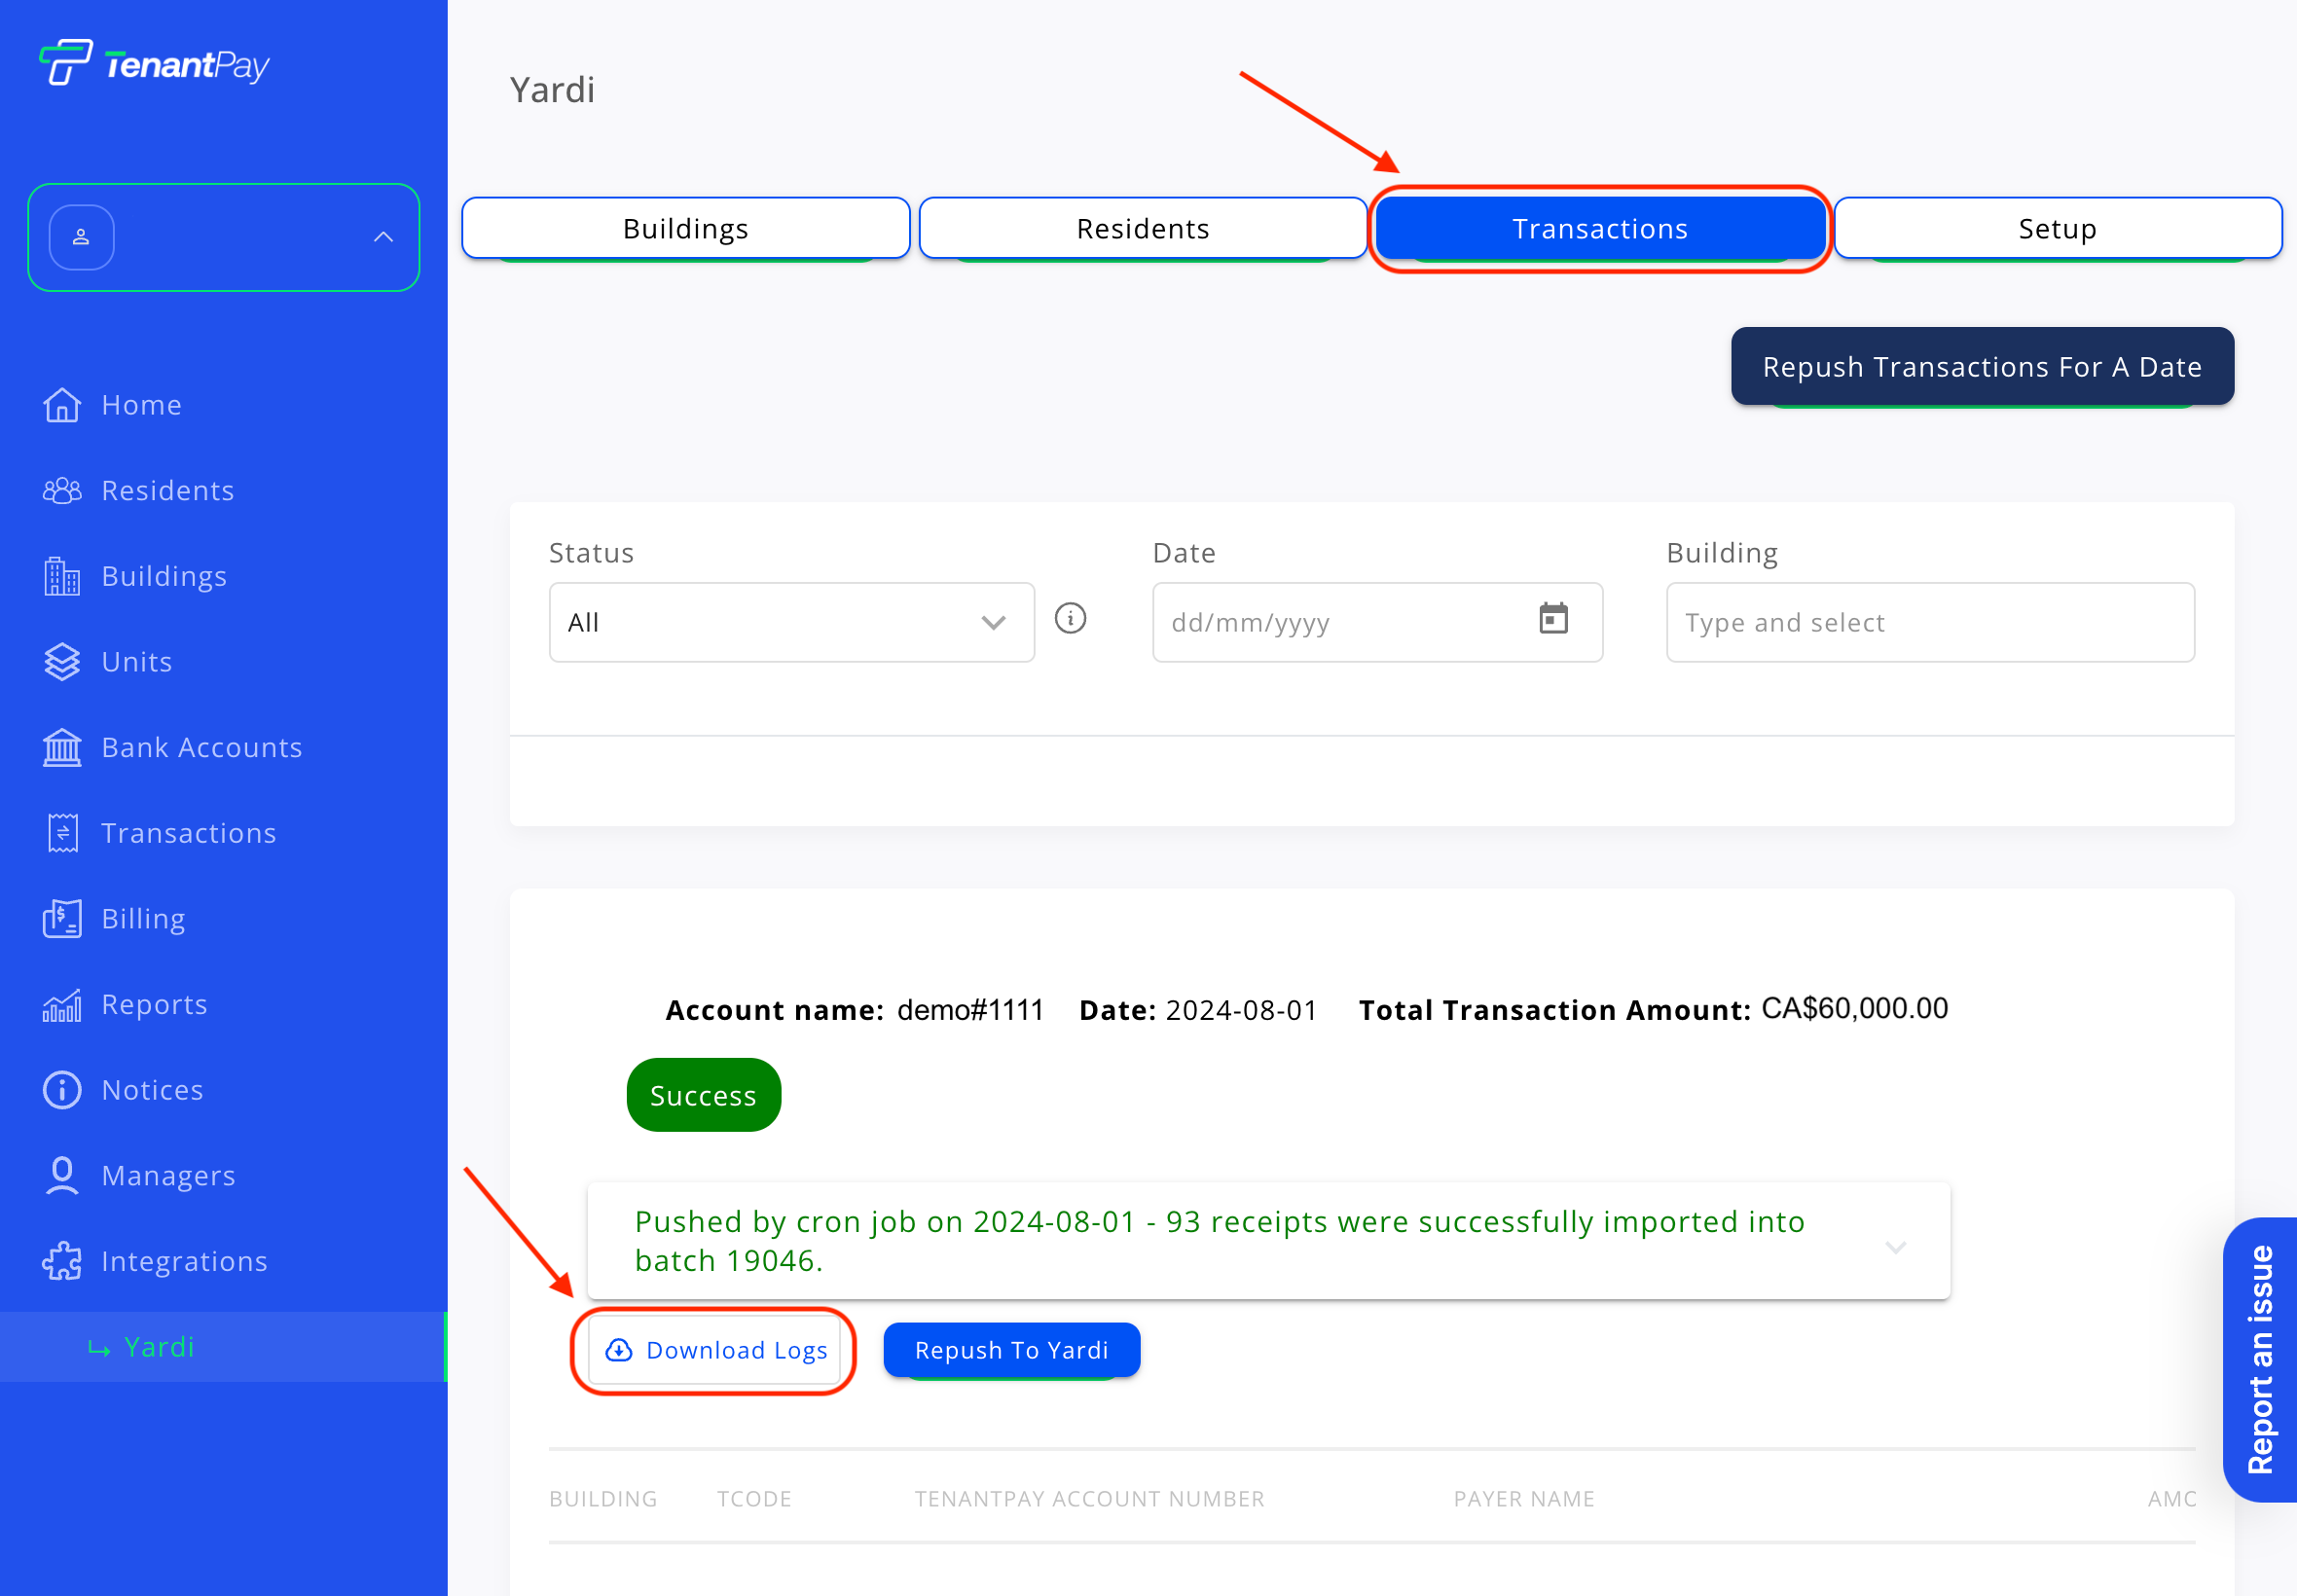Click the Download Logs button
This screenshot has height=1596, width=2297.
pyautogui.click(x=715, y=1350)
